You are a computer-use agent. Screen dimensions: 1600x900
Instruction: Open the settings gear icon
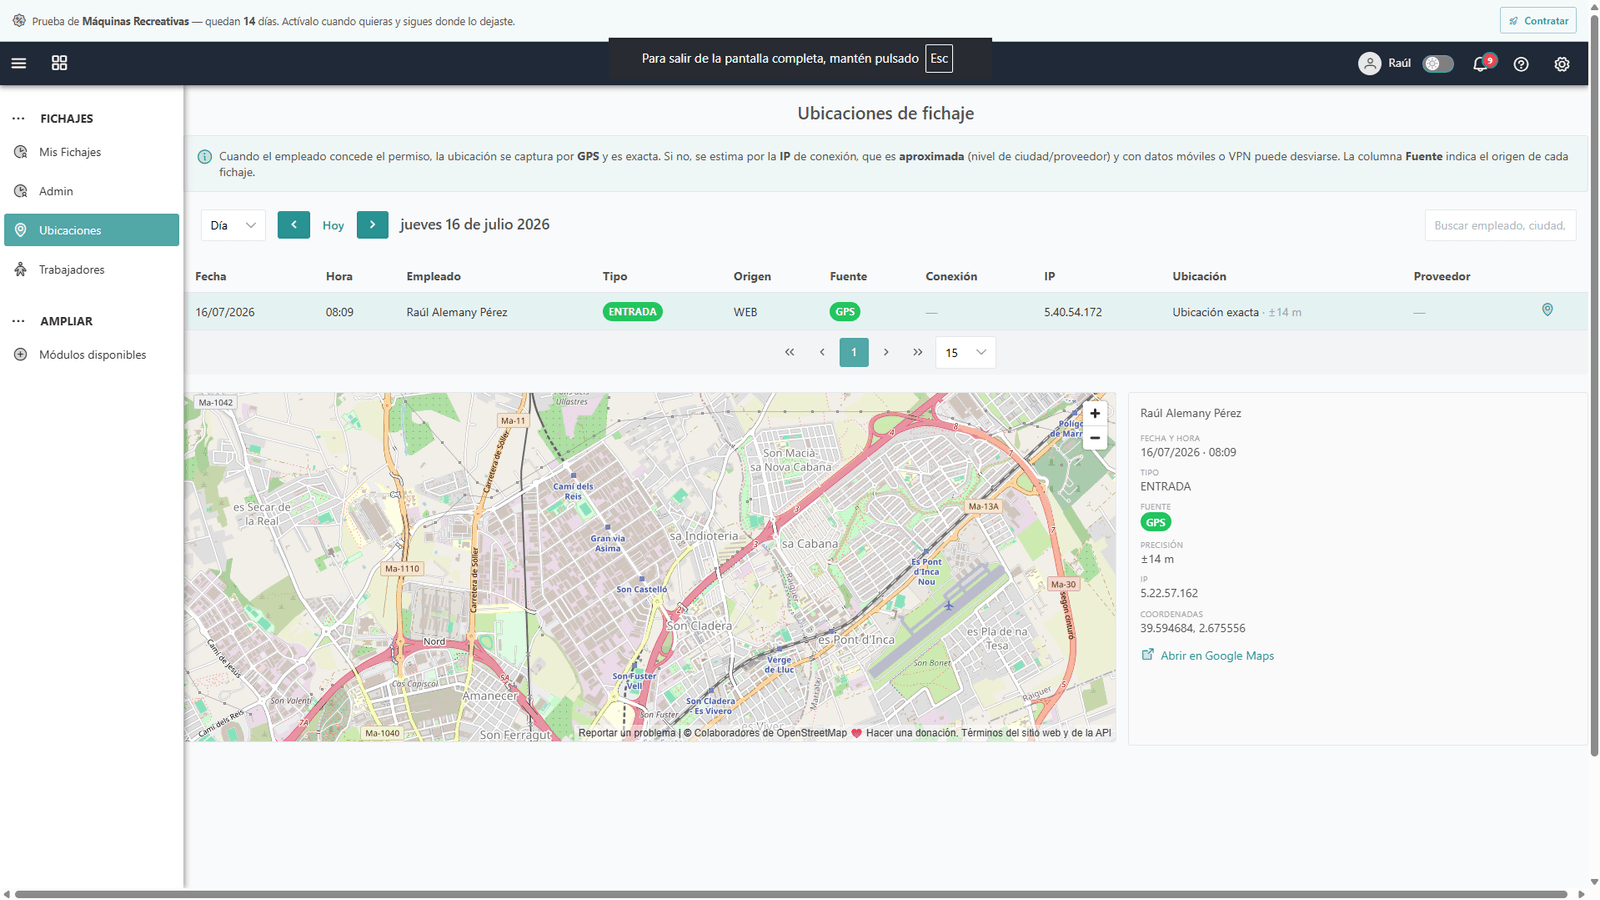1562,64
